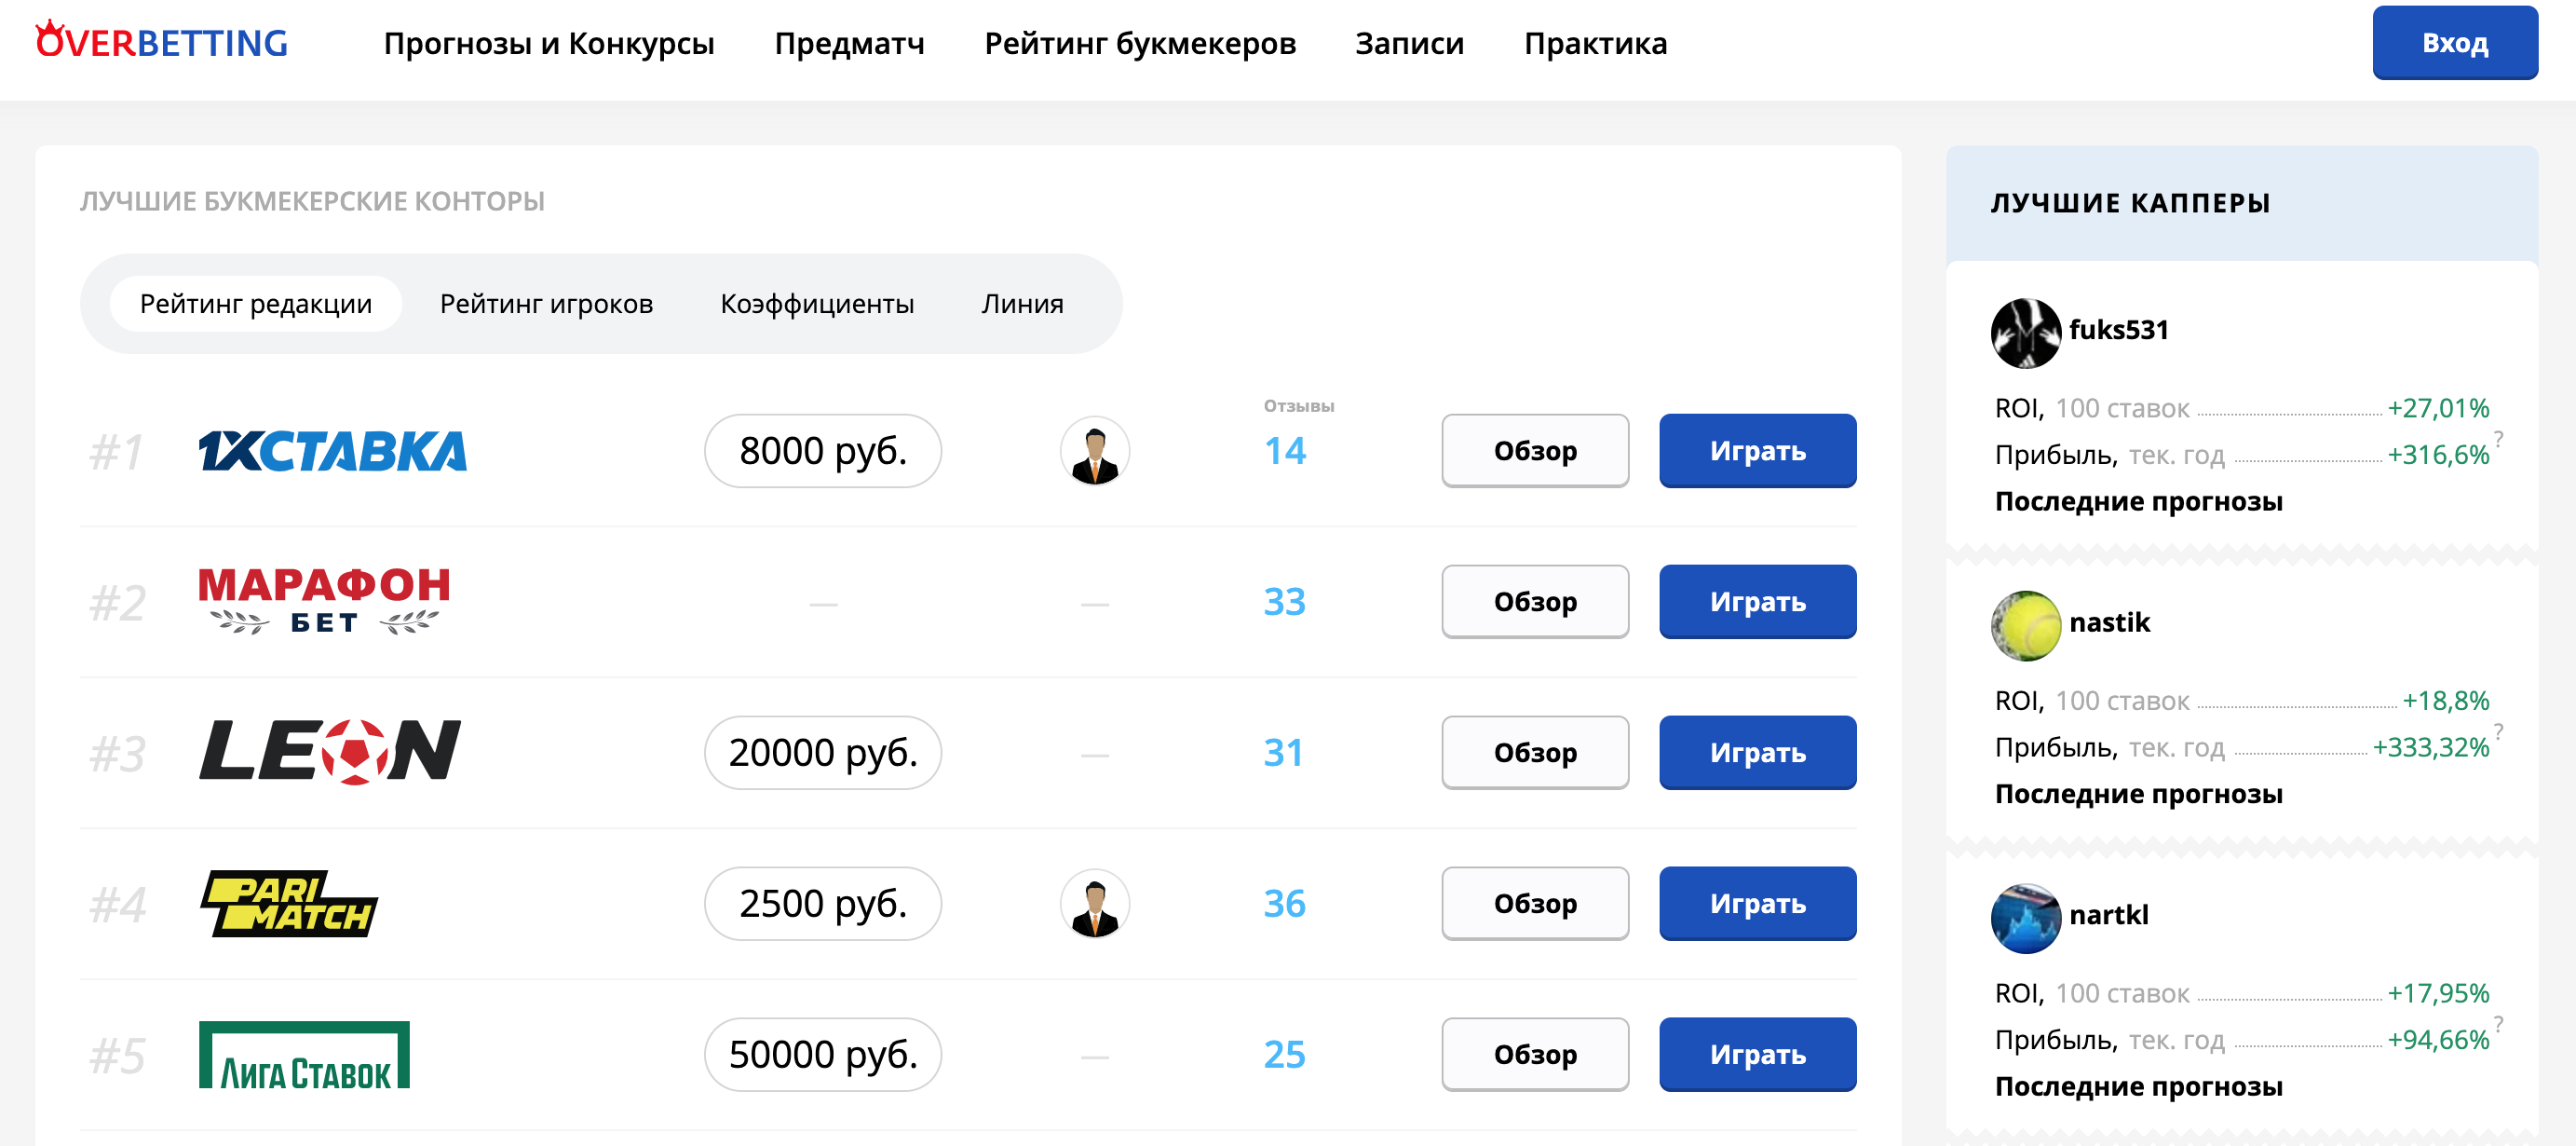The image size is (2576, 1146).
Task: Click Играть for Марафон Бет
Action: (1757, 602)
